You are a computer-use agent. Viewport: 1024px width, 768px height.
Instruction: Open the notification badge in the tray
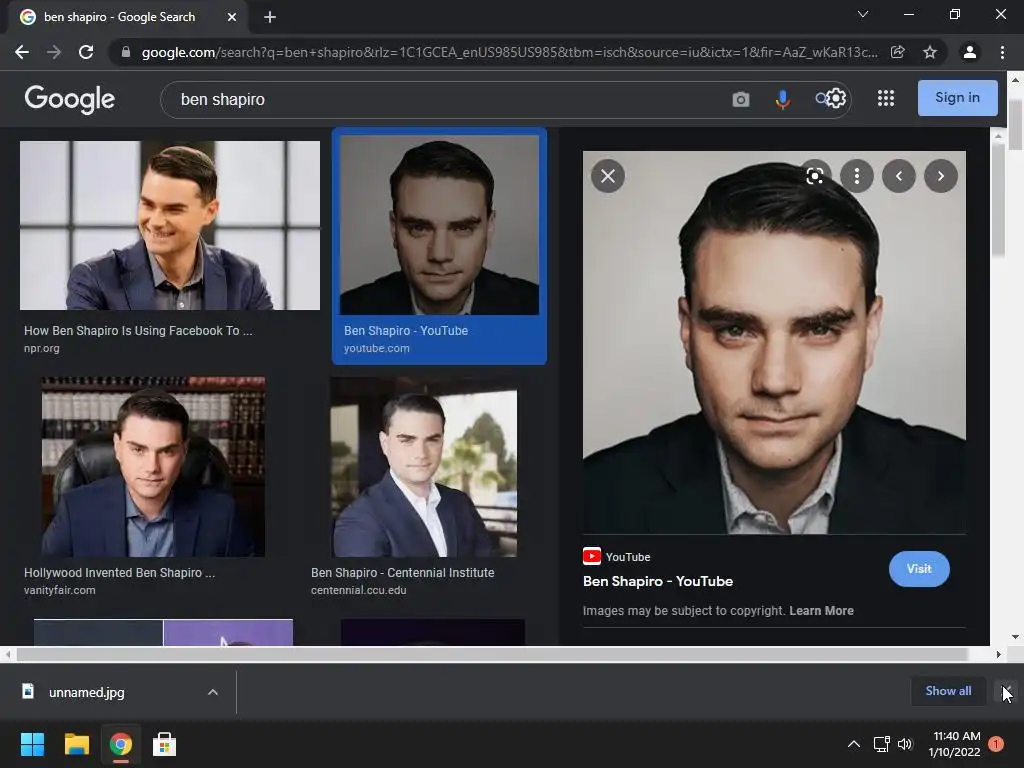[x=996, y=744]
